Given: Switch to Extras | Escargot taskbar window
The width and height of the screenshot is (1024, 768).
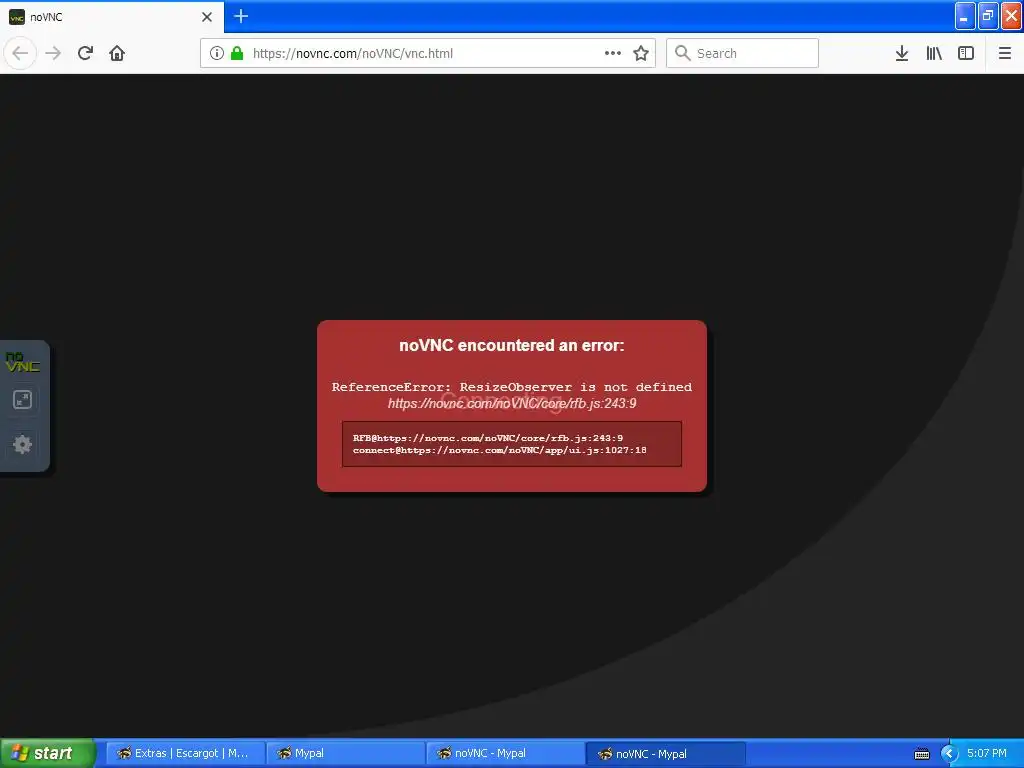Looking at the screenshot, I should click(x=185, y=753).
